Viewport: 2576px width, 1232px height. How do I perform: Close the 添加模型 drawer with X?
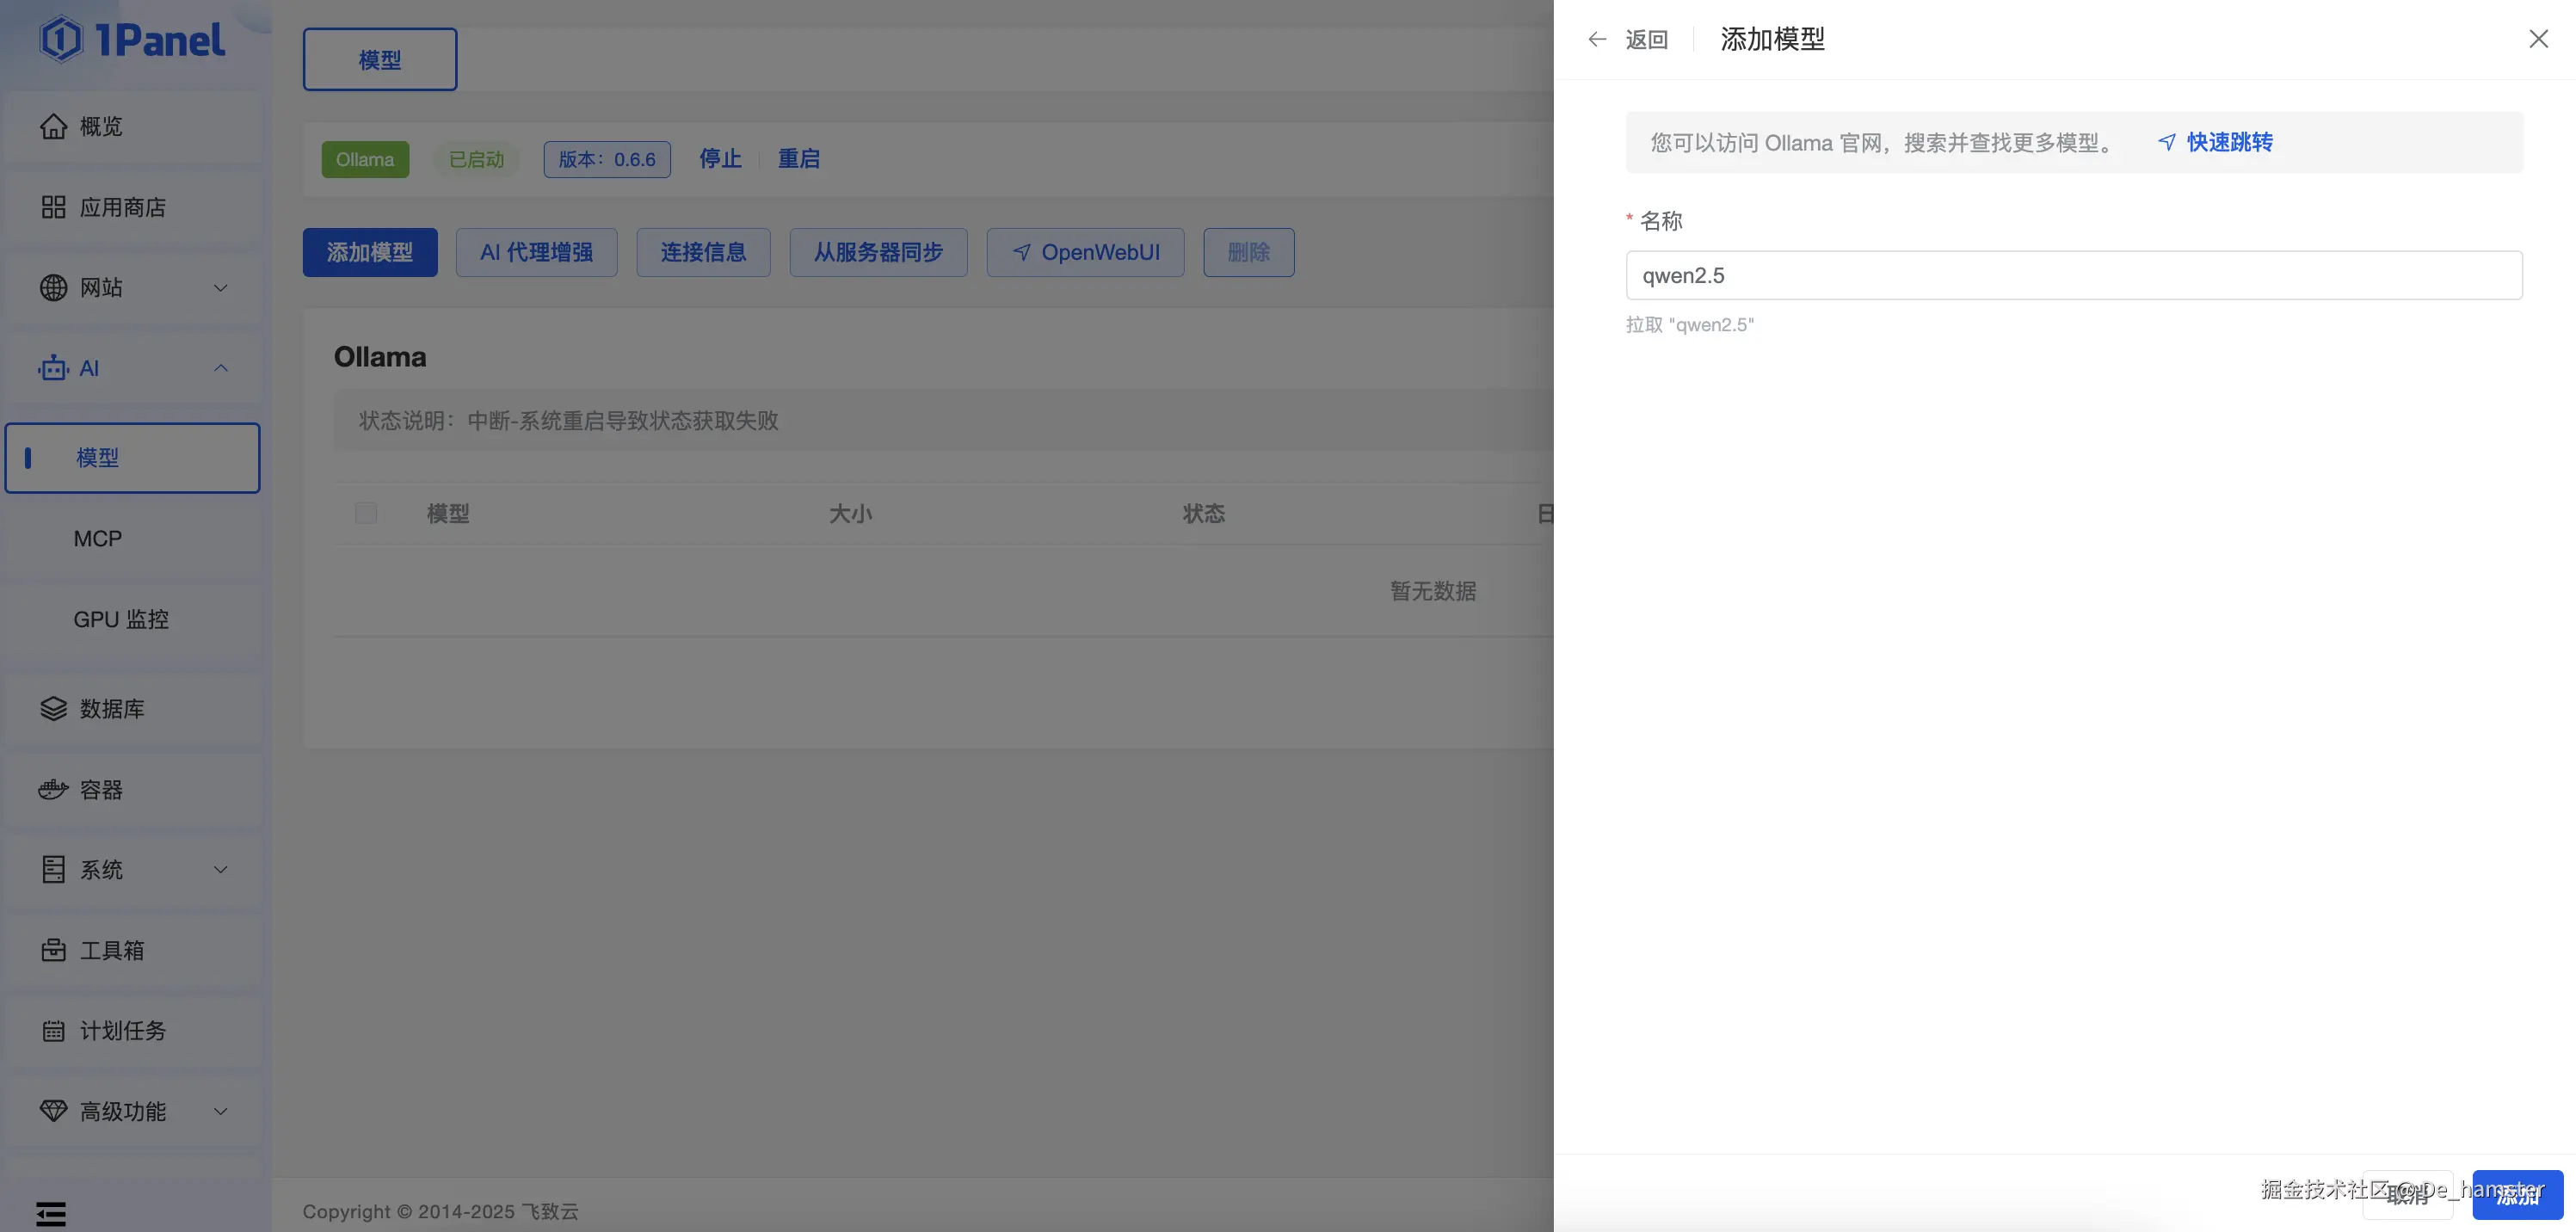click(2538, 39)
